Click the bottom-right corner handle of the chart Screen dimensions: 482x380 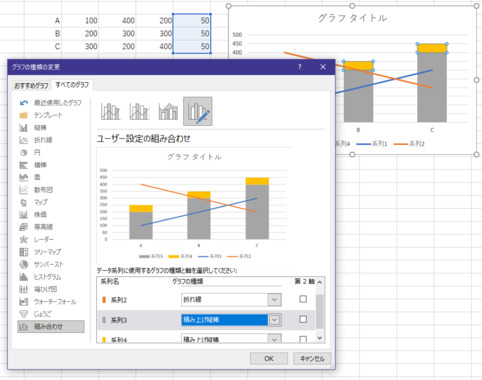476,154
